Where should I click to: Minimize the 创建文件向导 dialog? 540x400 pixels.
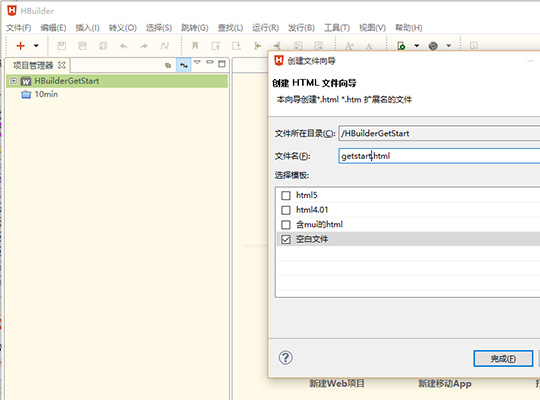point(531,61)
